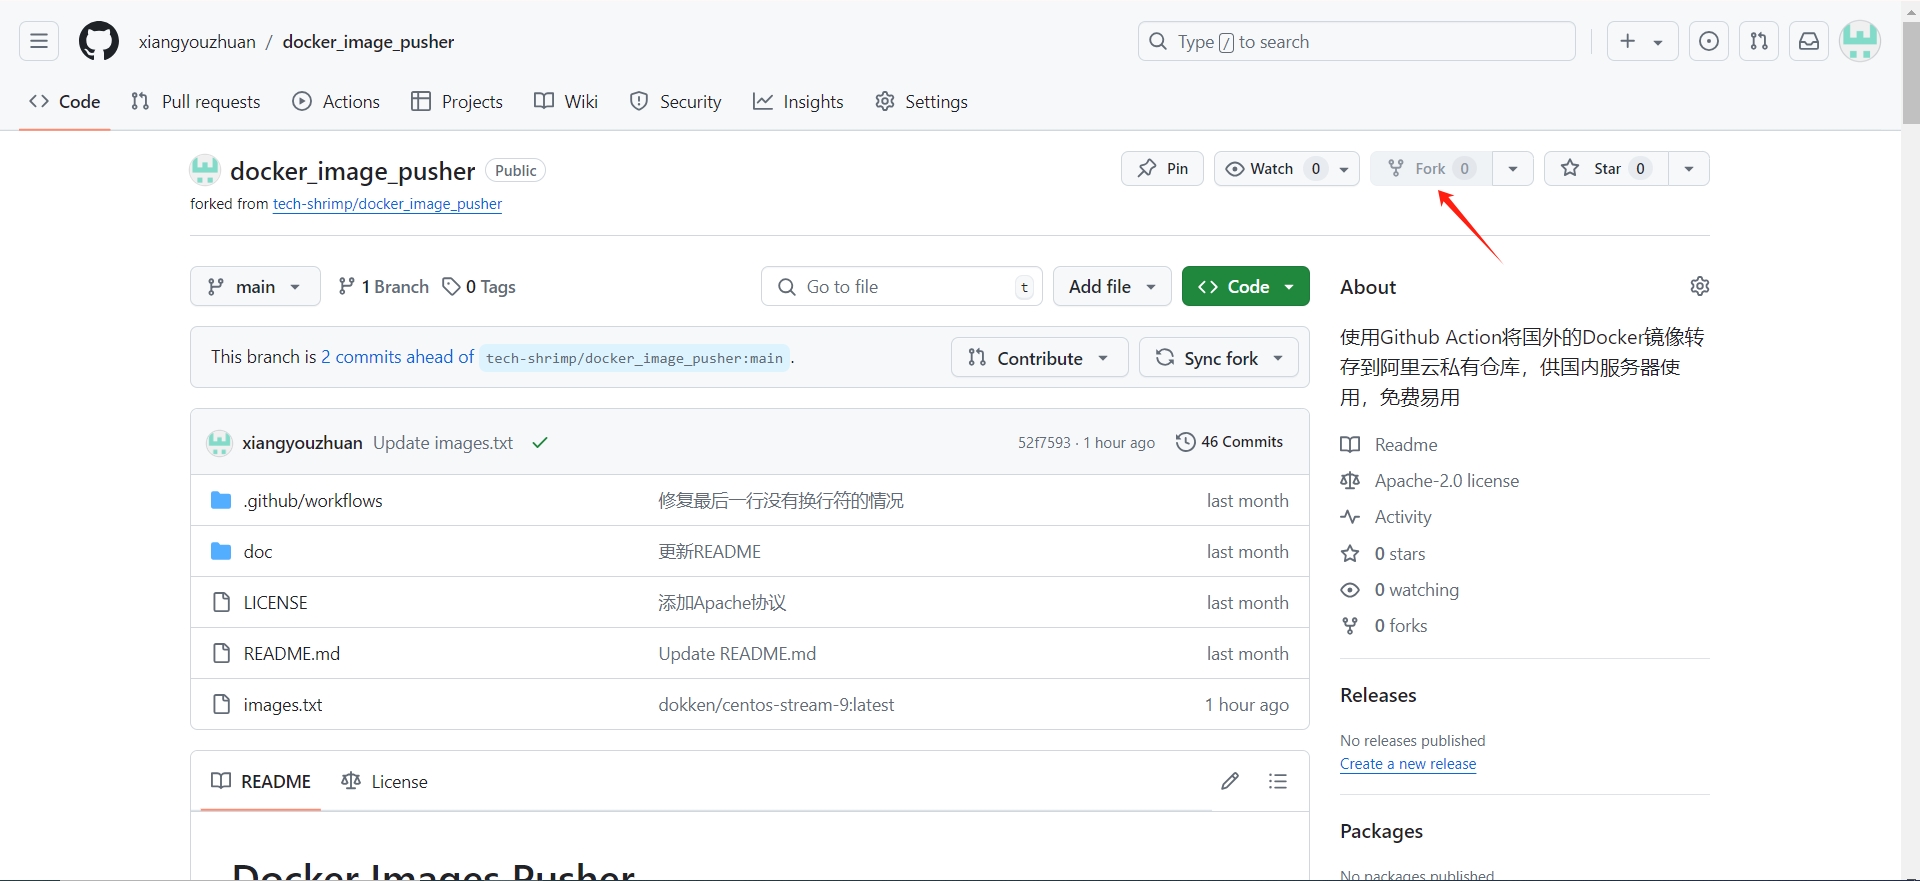Click the GitHub logo home icon
Screen dimensions: 1920x881
[98, 41]
